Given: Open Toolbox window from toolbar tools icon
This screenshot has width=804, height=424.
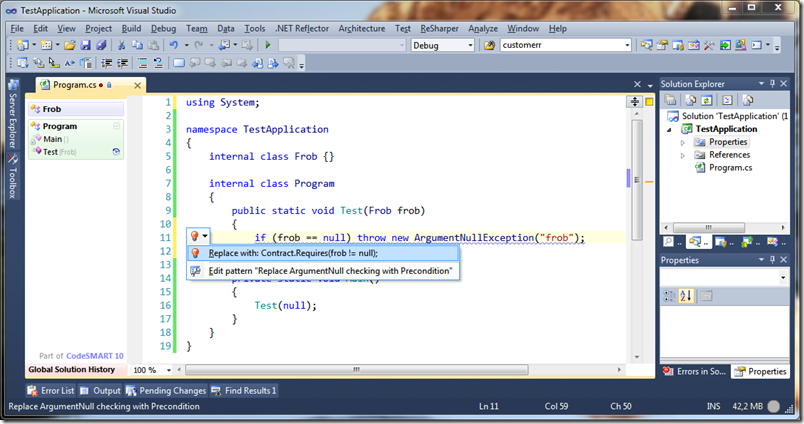Looking at the screenshot, I should pyautogui.click(x=709, y=45).
